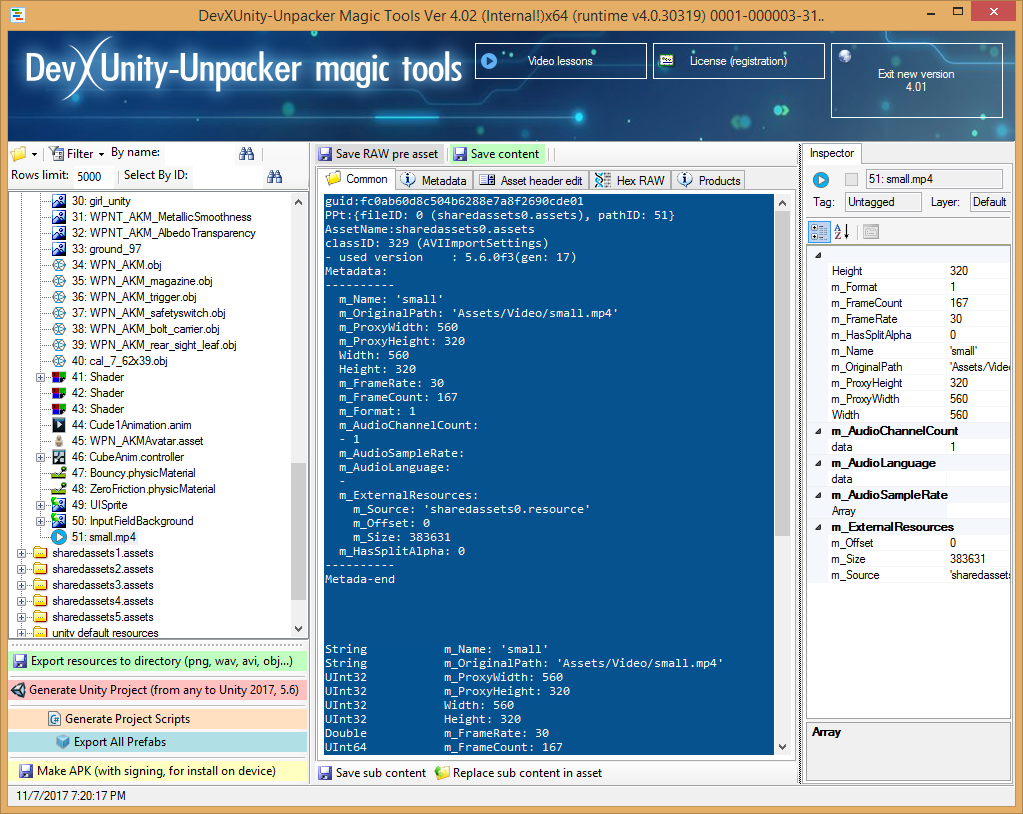This screenshot has width=1023, height=814.
Task: Collapse the m_AudioLanguage property group
Action: (x=818, y=463)
